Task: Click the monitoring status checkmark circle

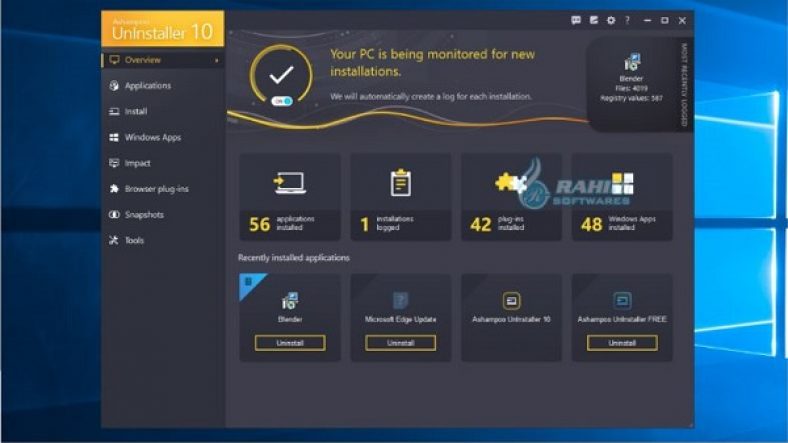Action: coord(281,75)
